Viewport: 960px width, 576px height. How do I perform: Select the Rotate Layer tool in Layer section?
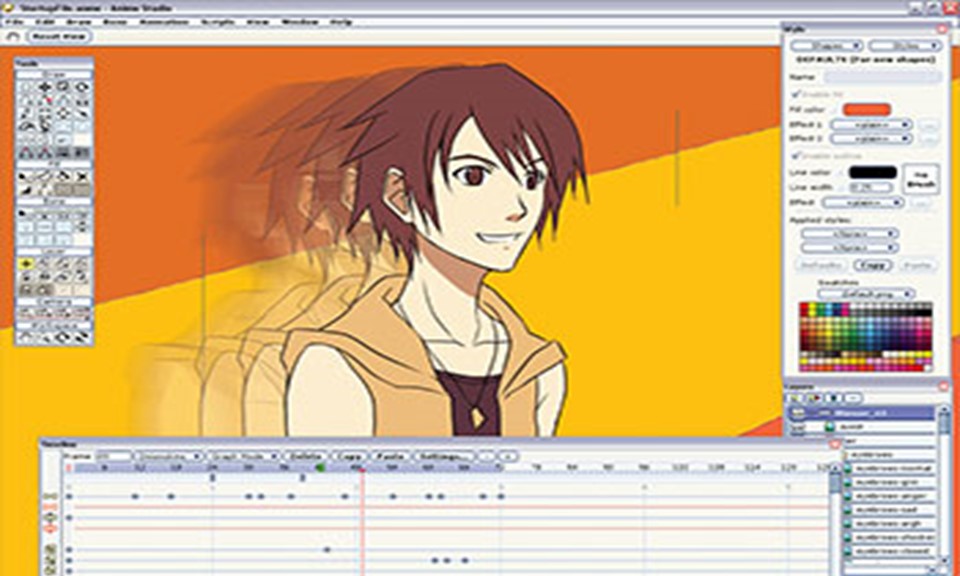[x=64, y=264]
